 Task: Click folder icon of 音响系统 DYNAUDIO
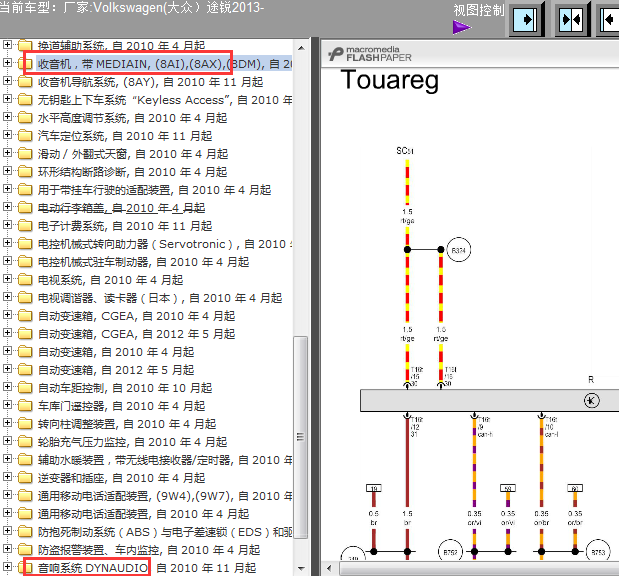click(25, 568)
